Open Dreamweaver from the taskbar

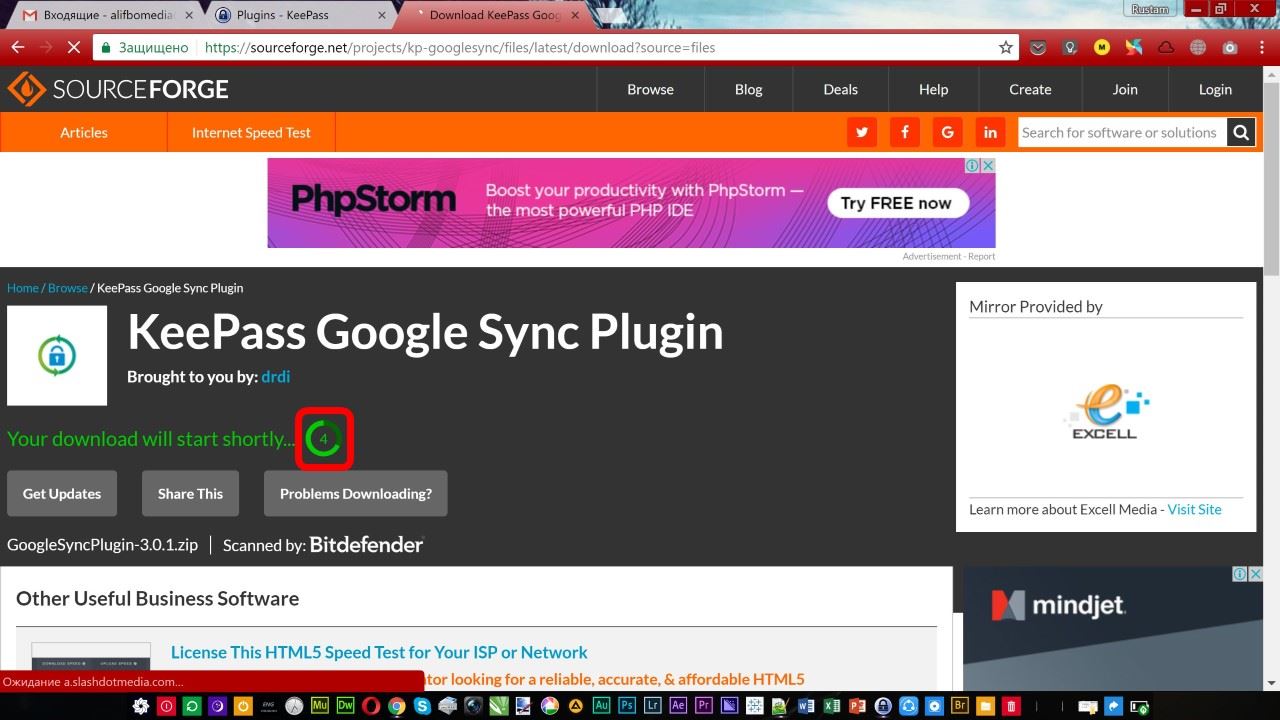coord(345,706)
